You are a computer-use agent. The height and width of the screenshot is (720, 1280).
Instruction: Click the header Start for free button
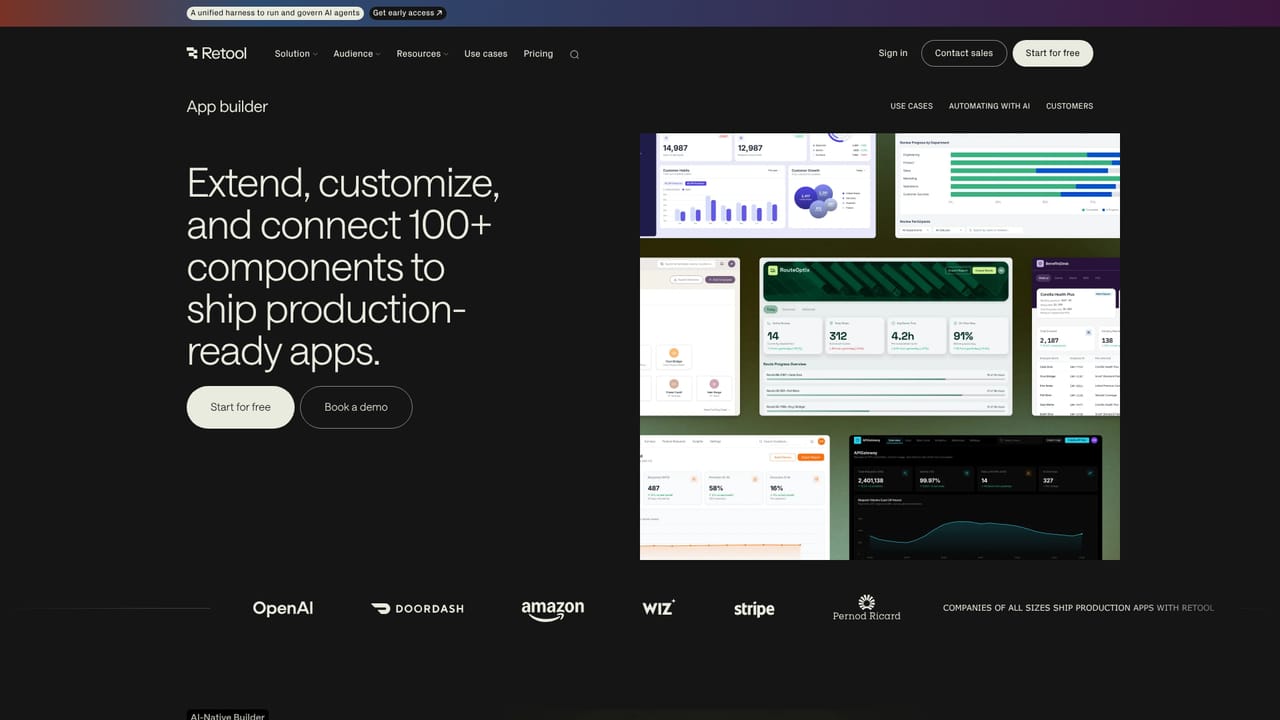(x=1053, y=53)
